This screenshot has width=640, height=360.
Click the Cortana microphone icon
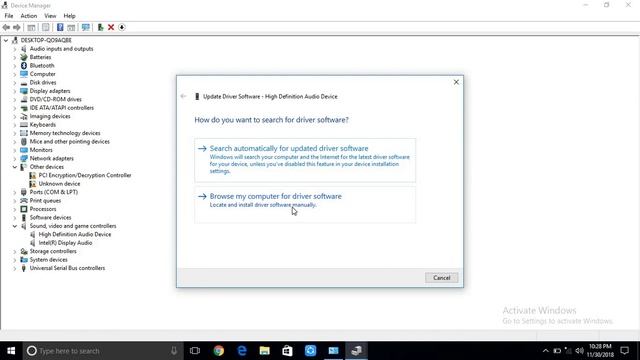pos(174,351)
